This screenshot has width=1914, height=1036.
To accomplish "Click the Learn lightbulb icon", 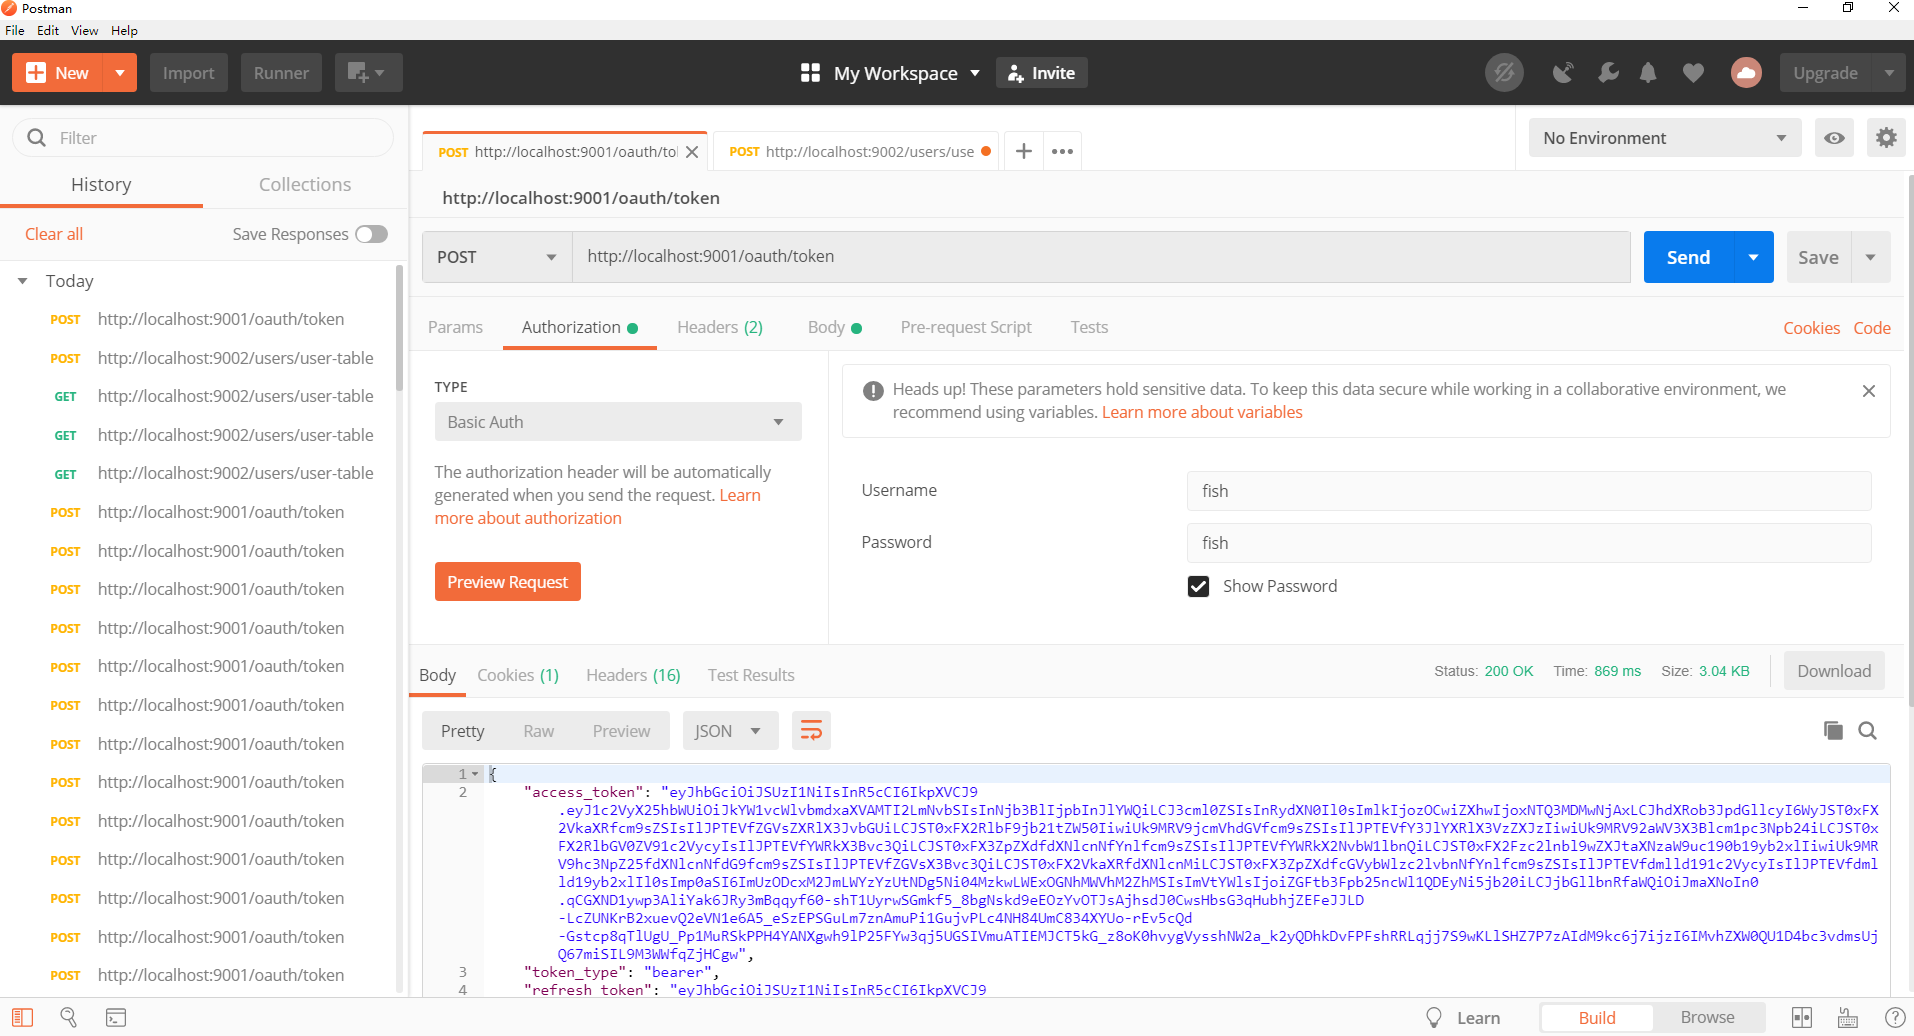I will coord(1434,1017).
